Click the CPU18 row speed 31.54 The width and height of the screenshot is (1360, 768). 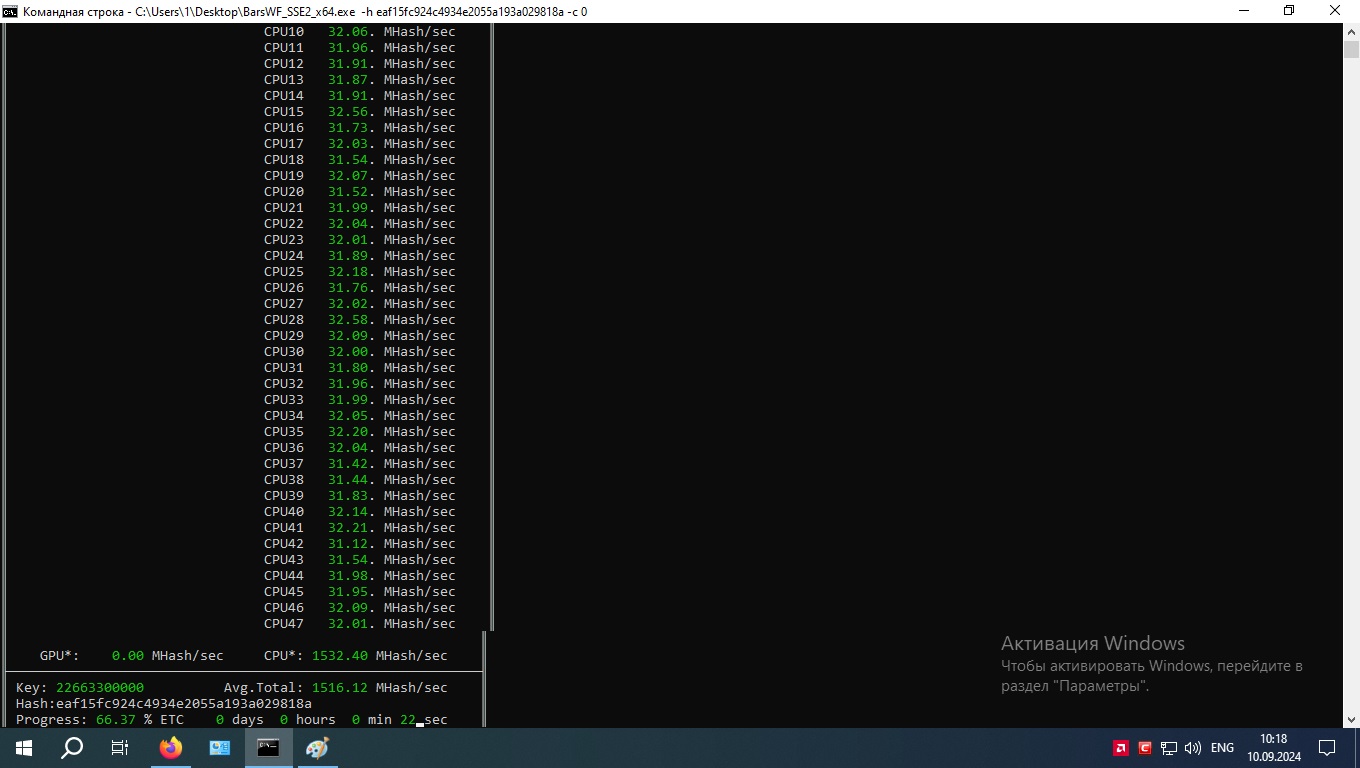(348, 160)
